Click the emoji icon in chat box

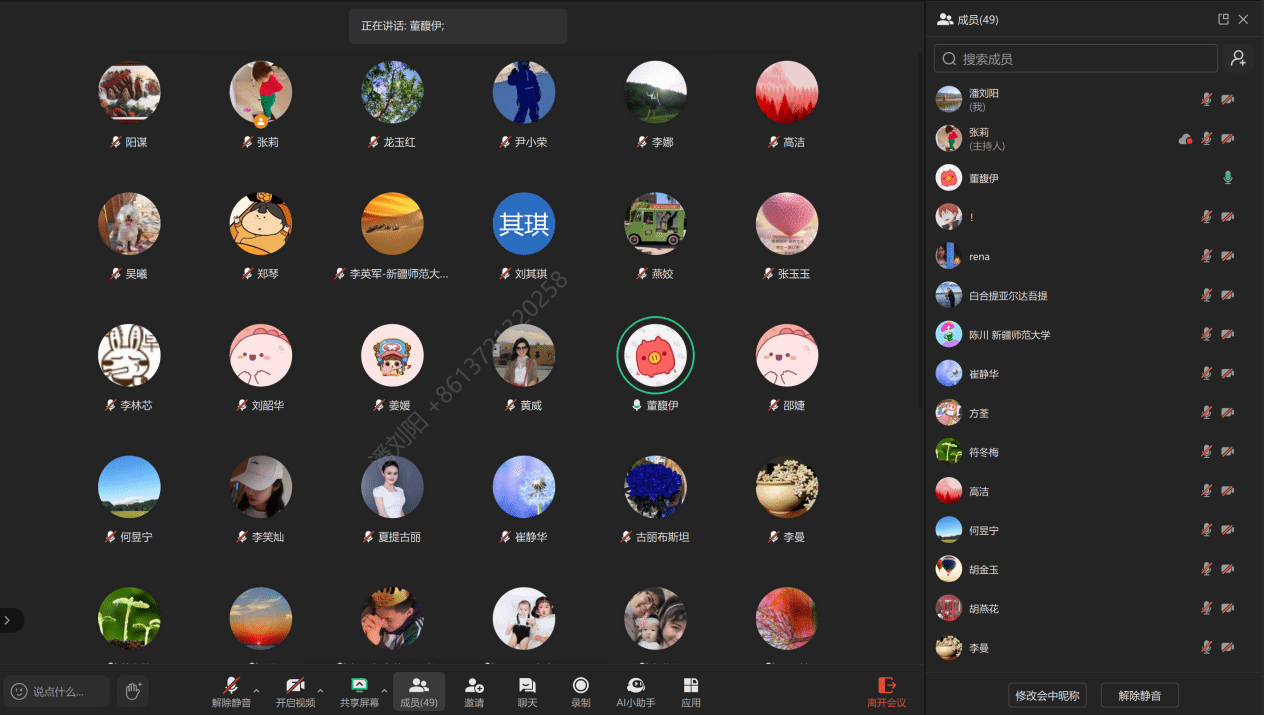19,691
